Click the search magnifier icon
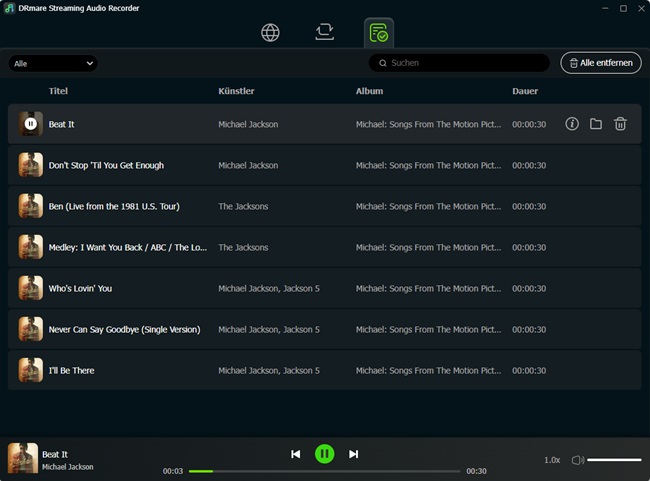Viewport: 650px width, 481px height. pyautogui.click(x=383, y=63)
